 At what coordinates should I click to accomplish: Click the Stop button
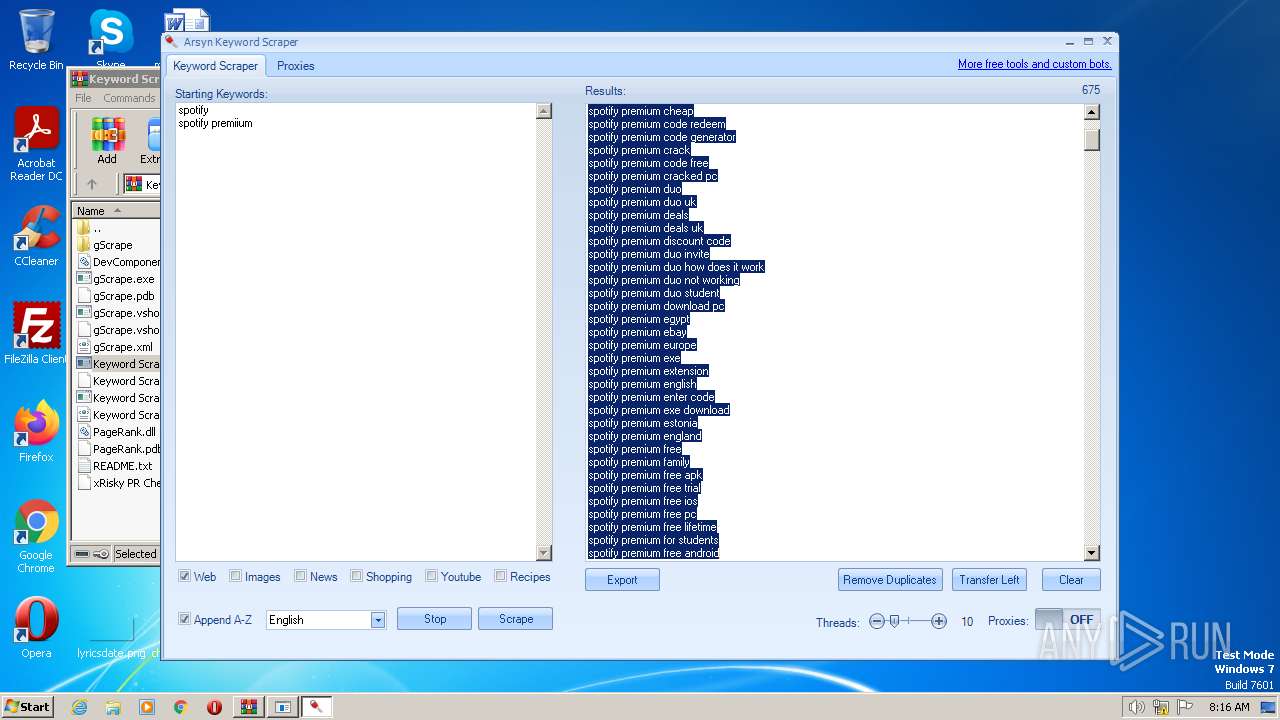[435, 619]
